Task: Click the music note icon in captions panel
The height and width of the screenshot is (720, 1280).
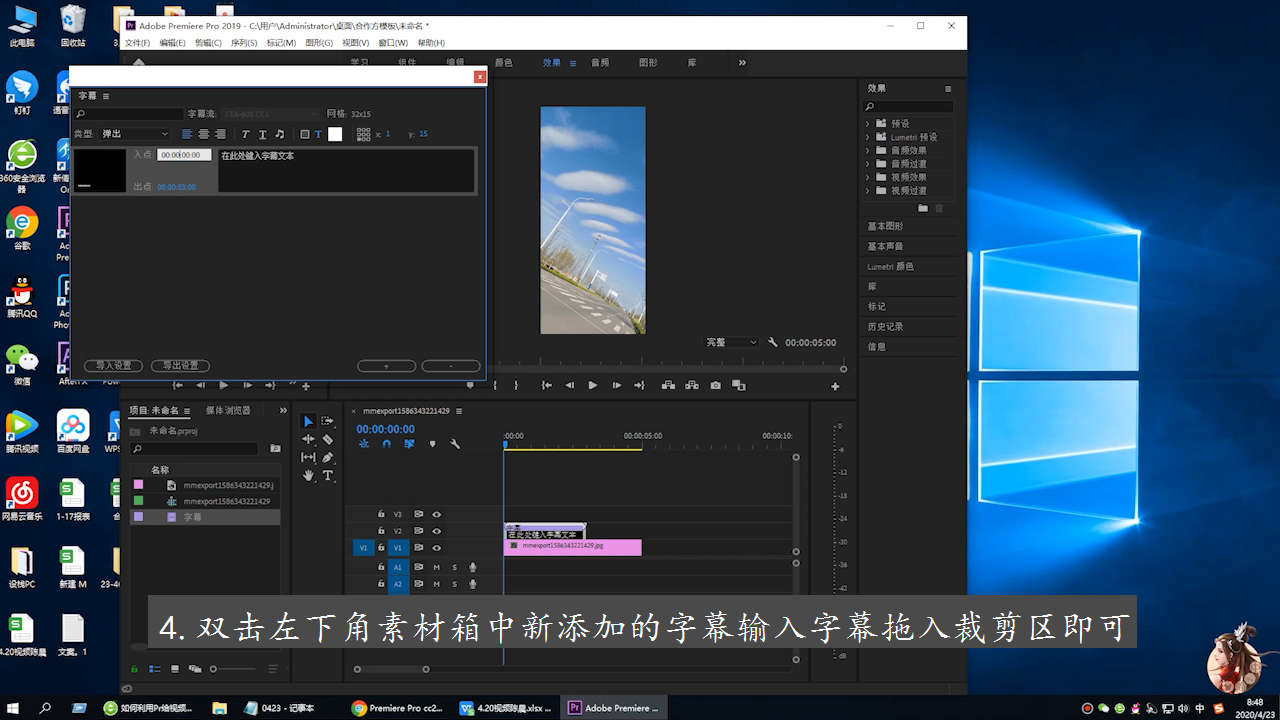Action: (279, 134)
